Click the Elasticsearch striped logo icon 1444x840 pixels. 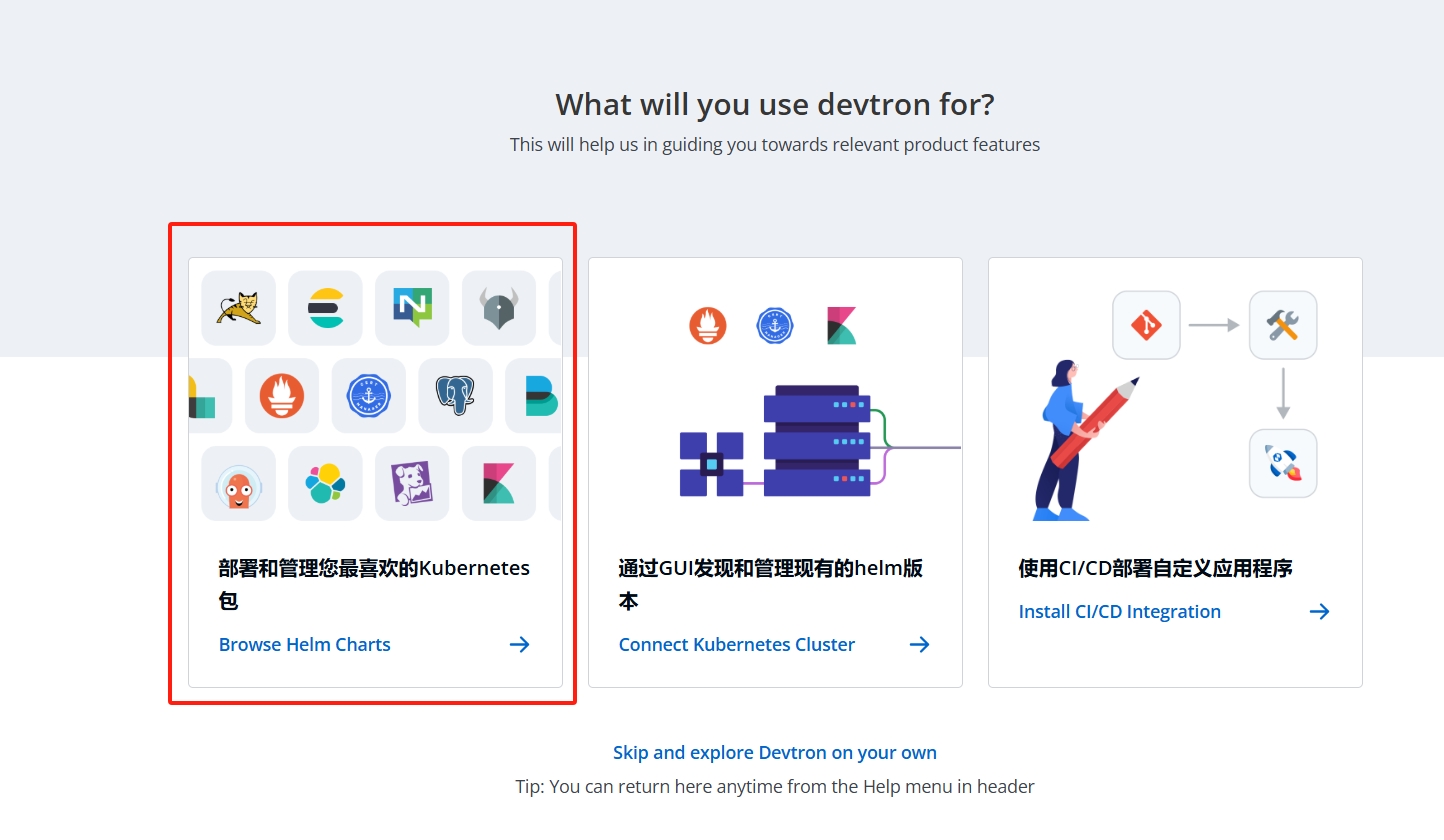(x=325, y=308)
